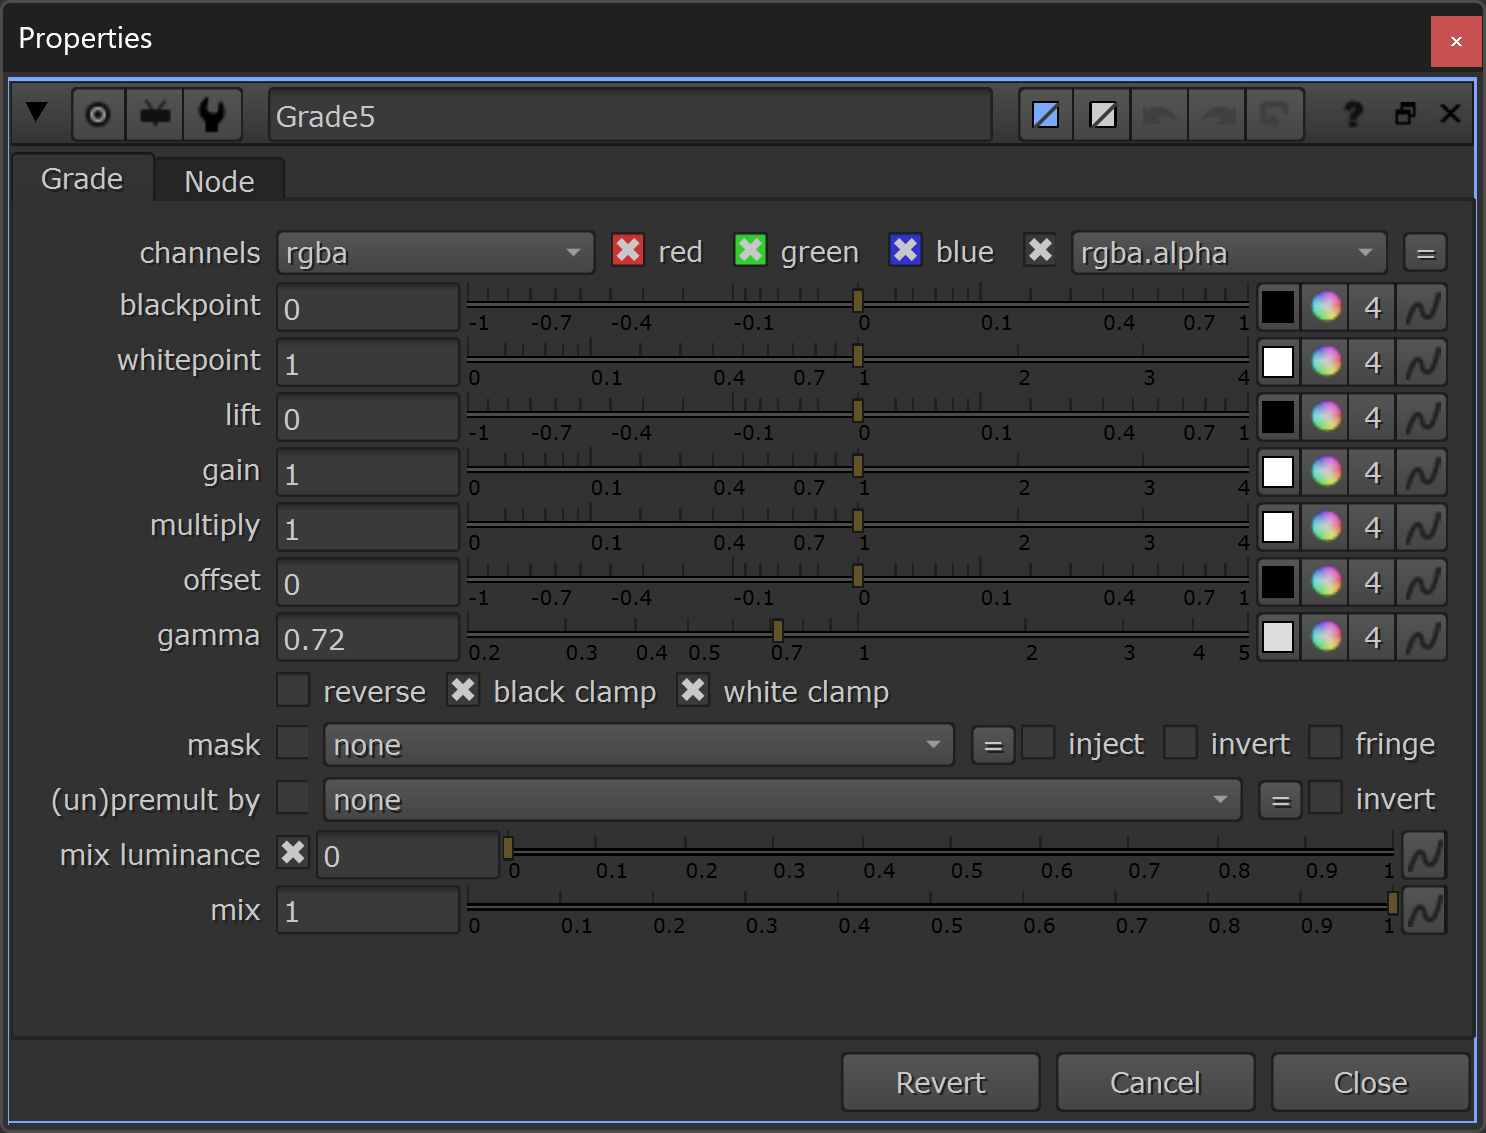This screenshot has width=1486, height=1133.
Task: Disable the black clamp checkbox
Action: point(463,690)
